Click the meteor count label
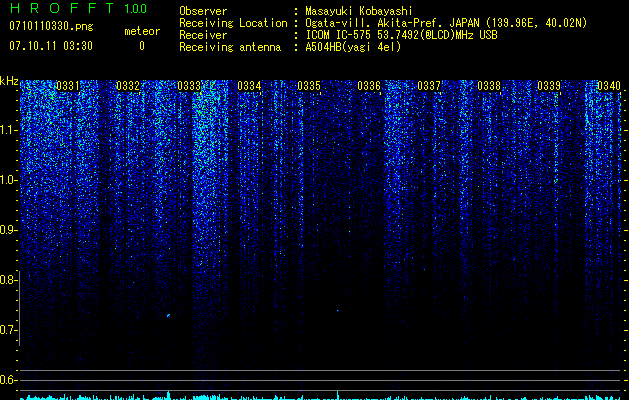629x400 pixels. click(142, 31)
